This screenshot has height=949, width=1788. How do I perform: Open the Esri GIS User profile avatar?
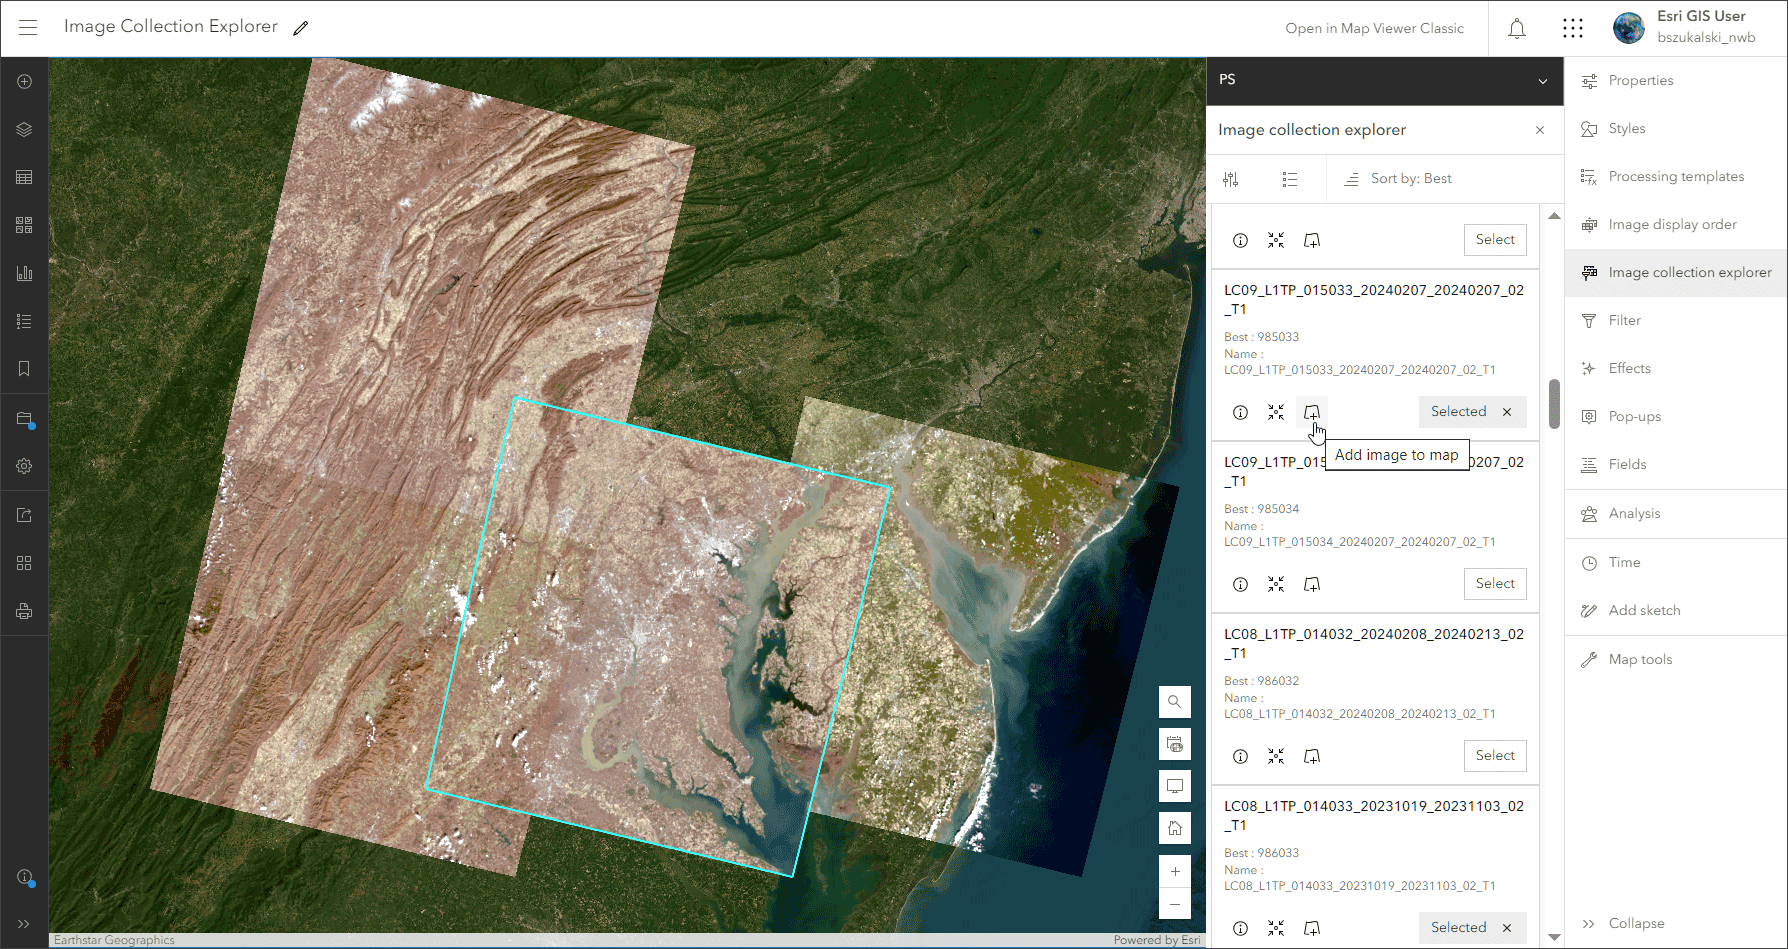[x=1629, y=28]
